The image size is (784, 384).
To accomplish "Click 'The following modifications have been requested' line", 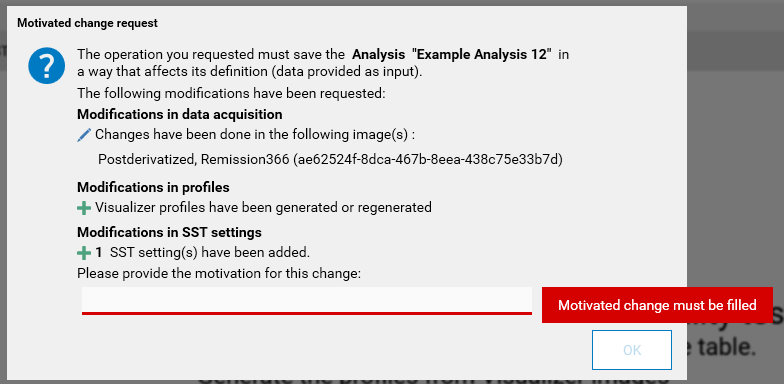I will [x=231, y=94].
